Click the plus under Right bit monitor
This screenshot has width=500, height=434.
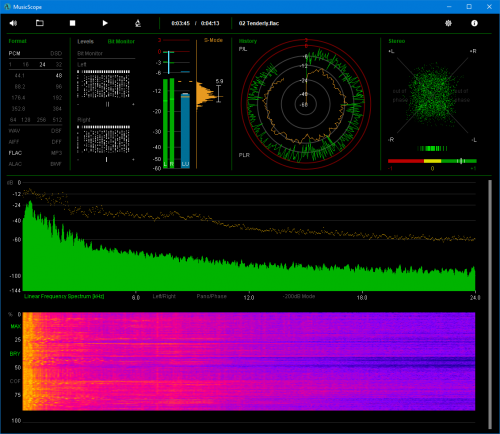pyautogui.click(x=133, y=160)
